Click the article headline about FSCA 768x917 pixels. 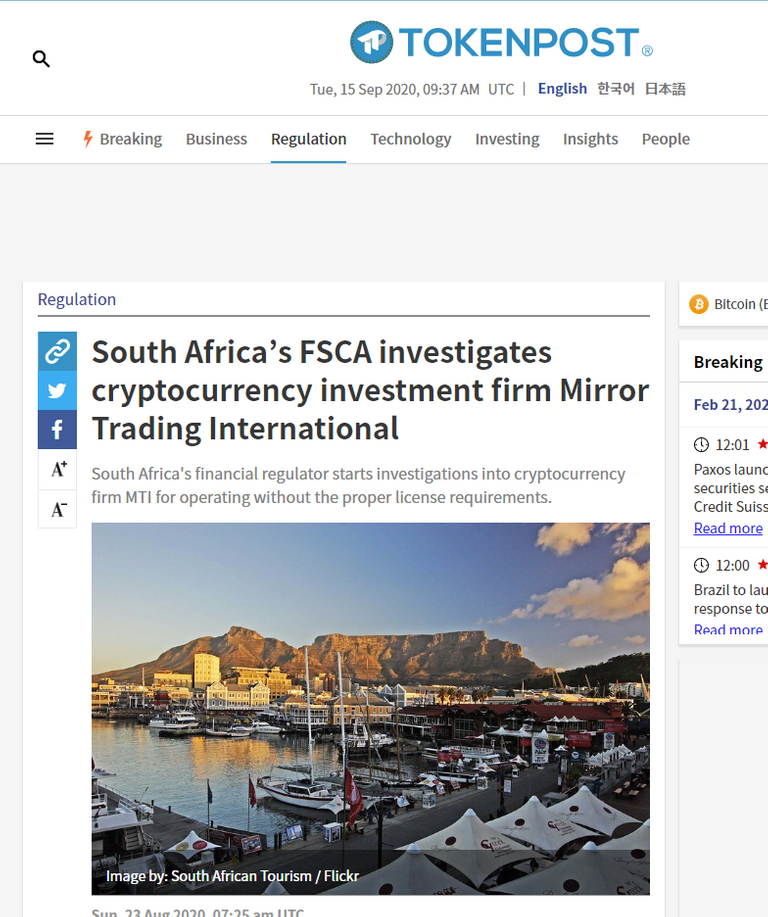[x=370, y=390]
